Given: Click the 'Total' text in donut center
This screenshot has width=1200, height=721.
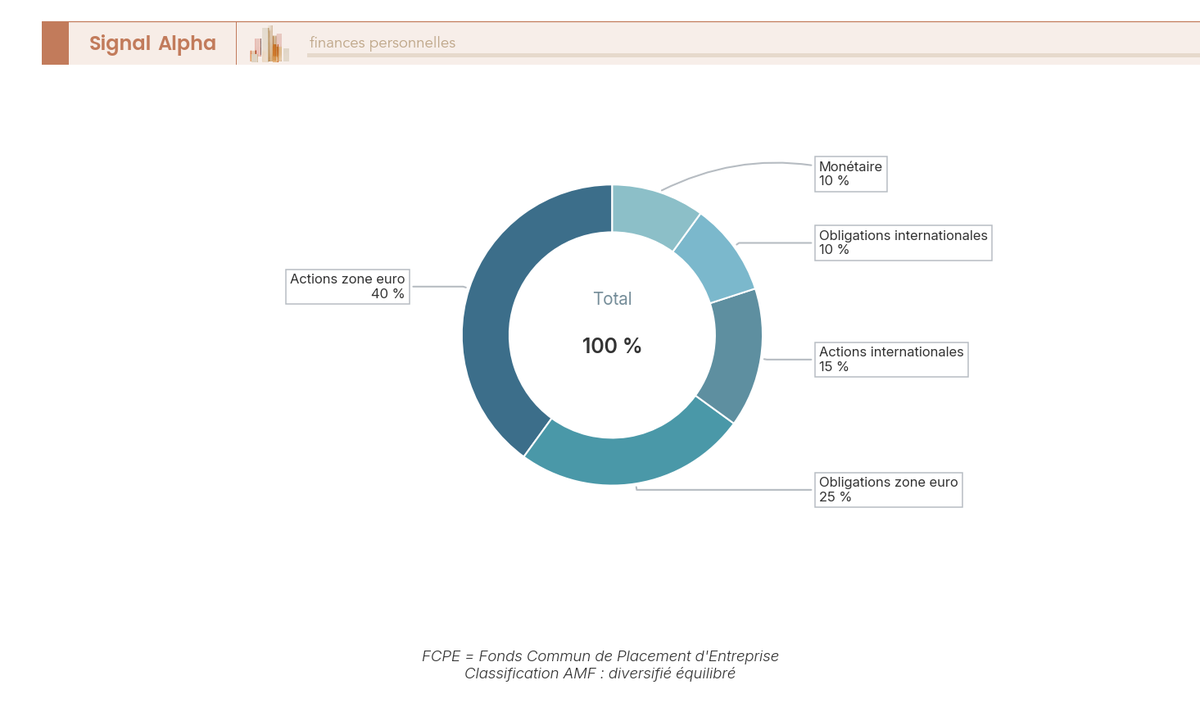Looking at the screenshot, I should pos(612,298).
